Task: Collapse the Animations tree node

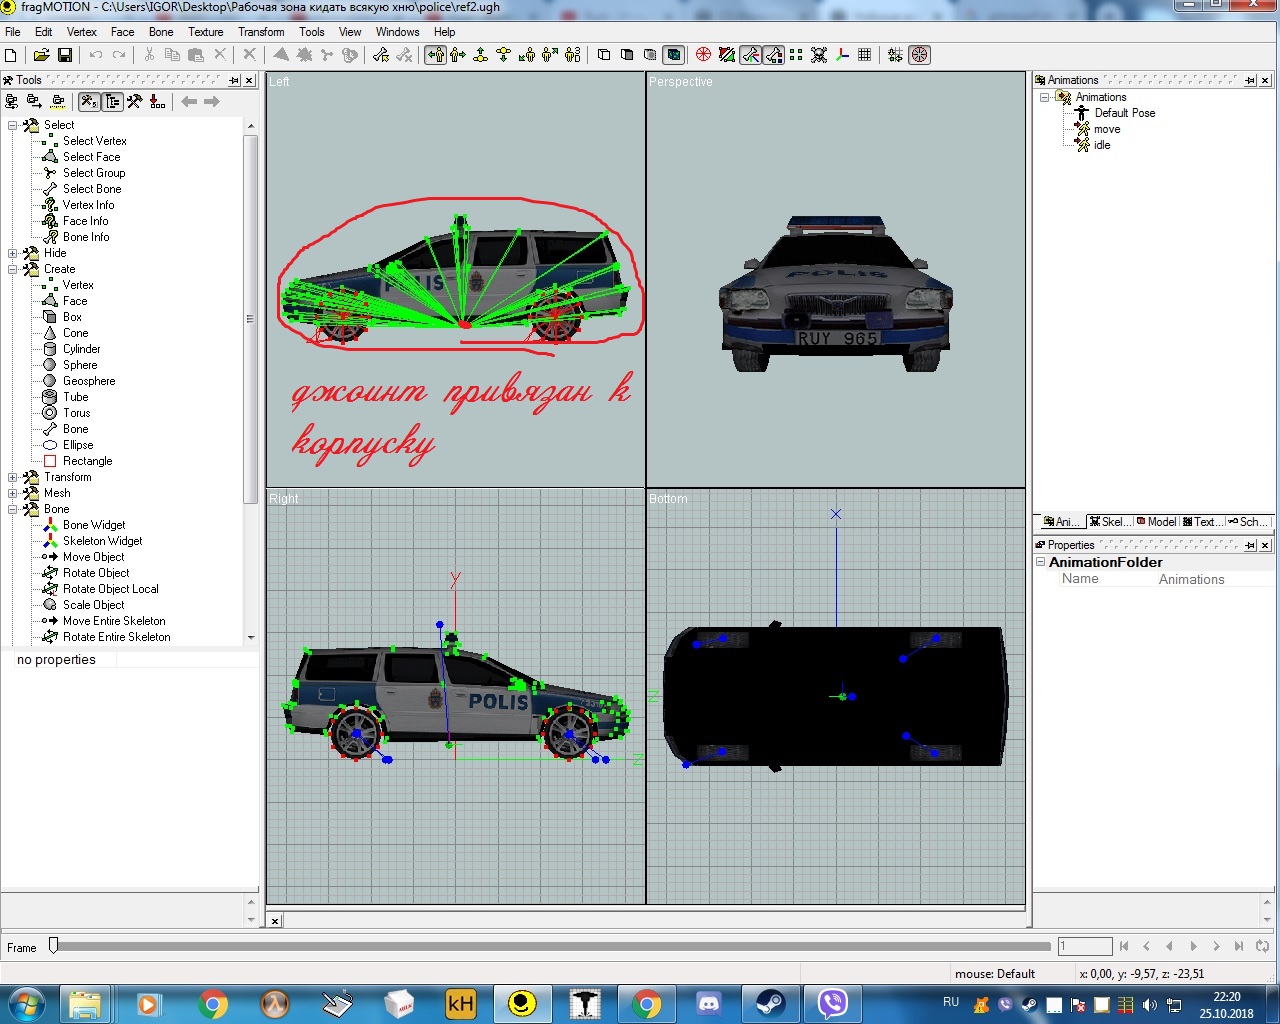Action: (1044, 97)
